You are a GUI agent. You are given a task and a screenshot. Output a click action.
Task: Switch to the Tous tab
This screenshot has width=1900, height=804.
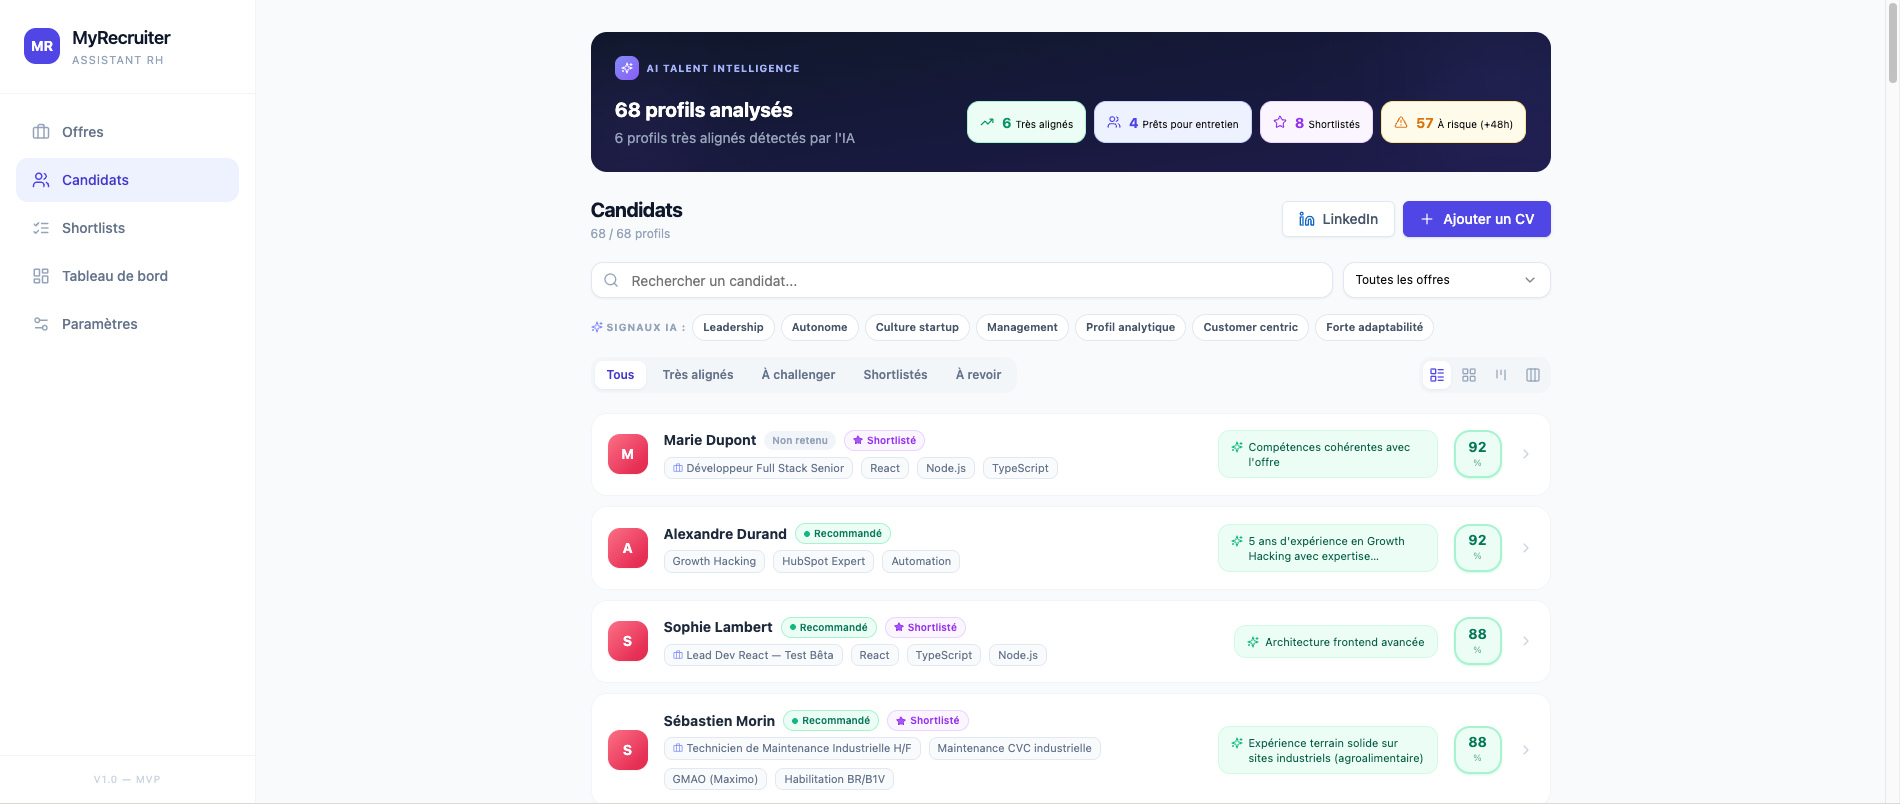(x=620, y=375)
